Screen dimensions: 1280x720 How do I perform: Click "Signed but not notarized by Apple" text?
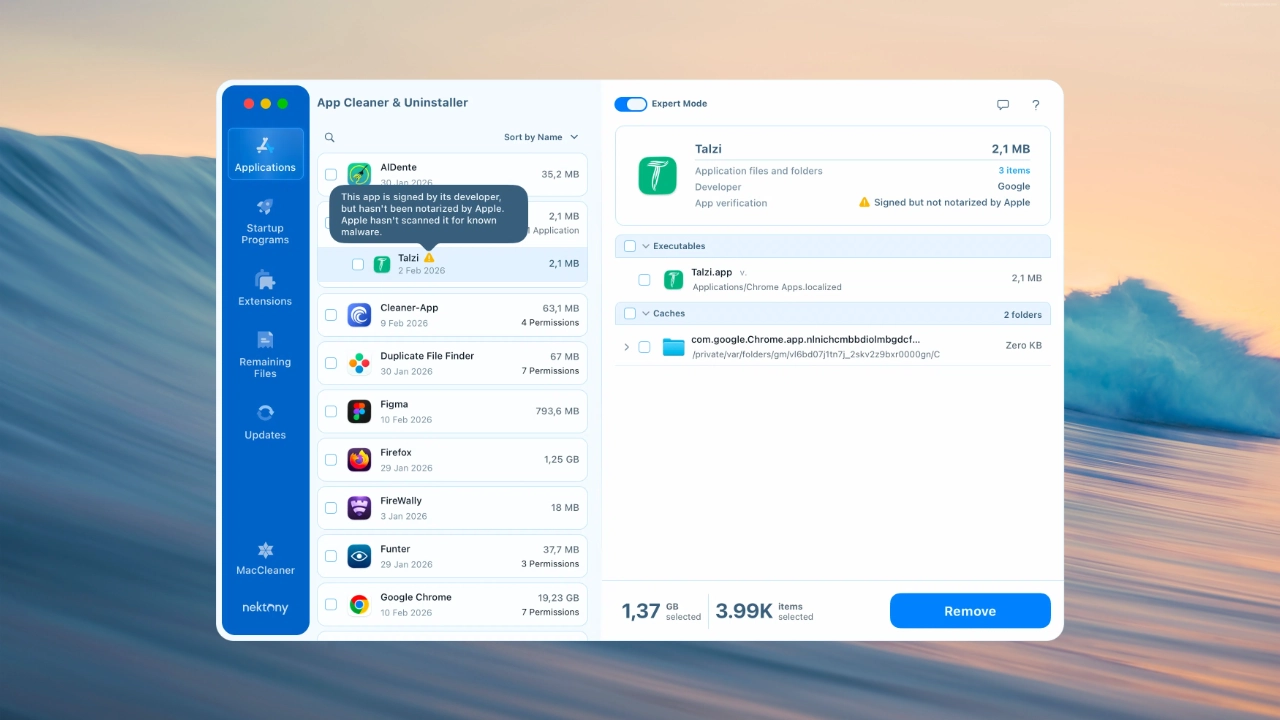click(x=952, y=202)
